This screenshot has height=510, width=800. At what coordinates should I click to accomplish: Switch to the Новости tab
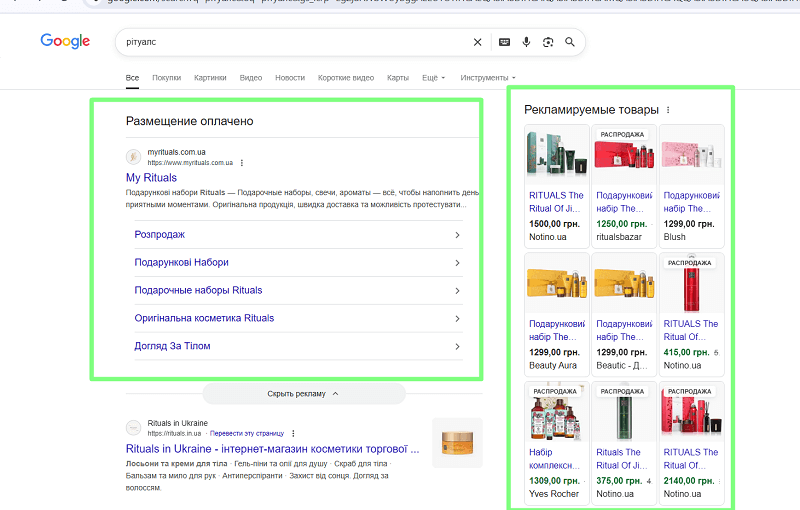[x=290, y=78]
